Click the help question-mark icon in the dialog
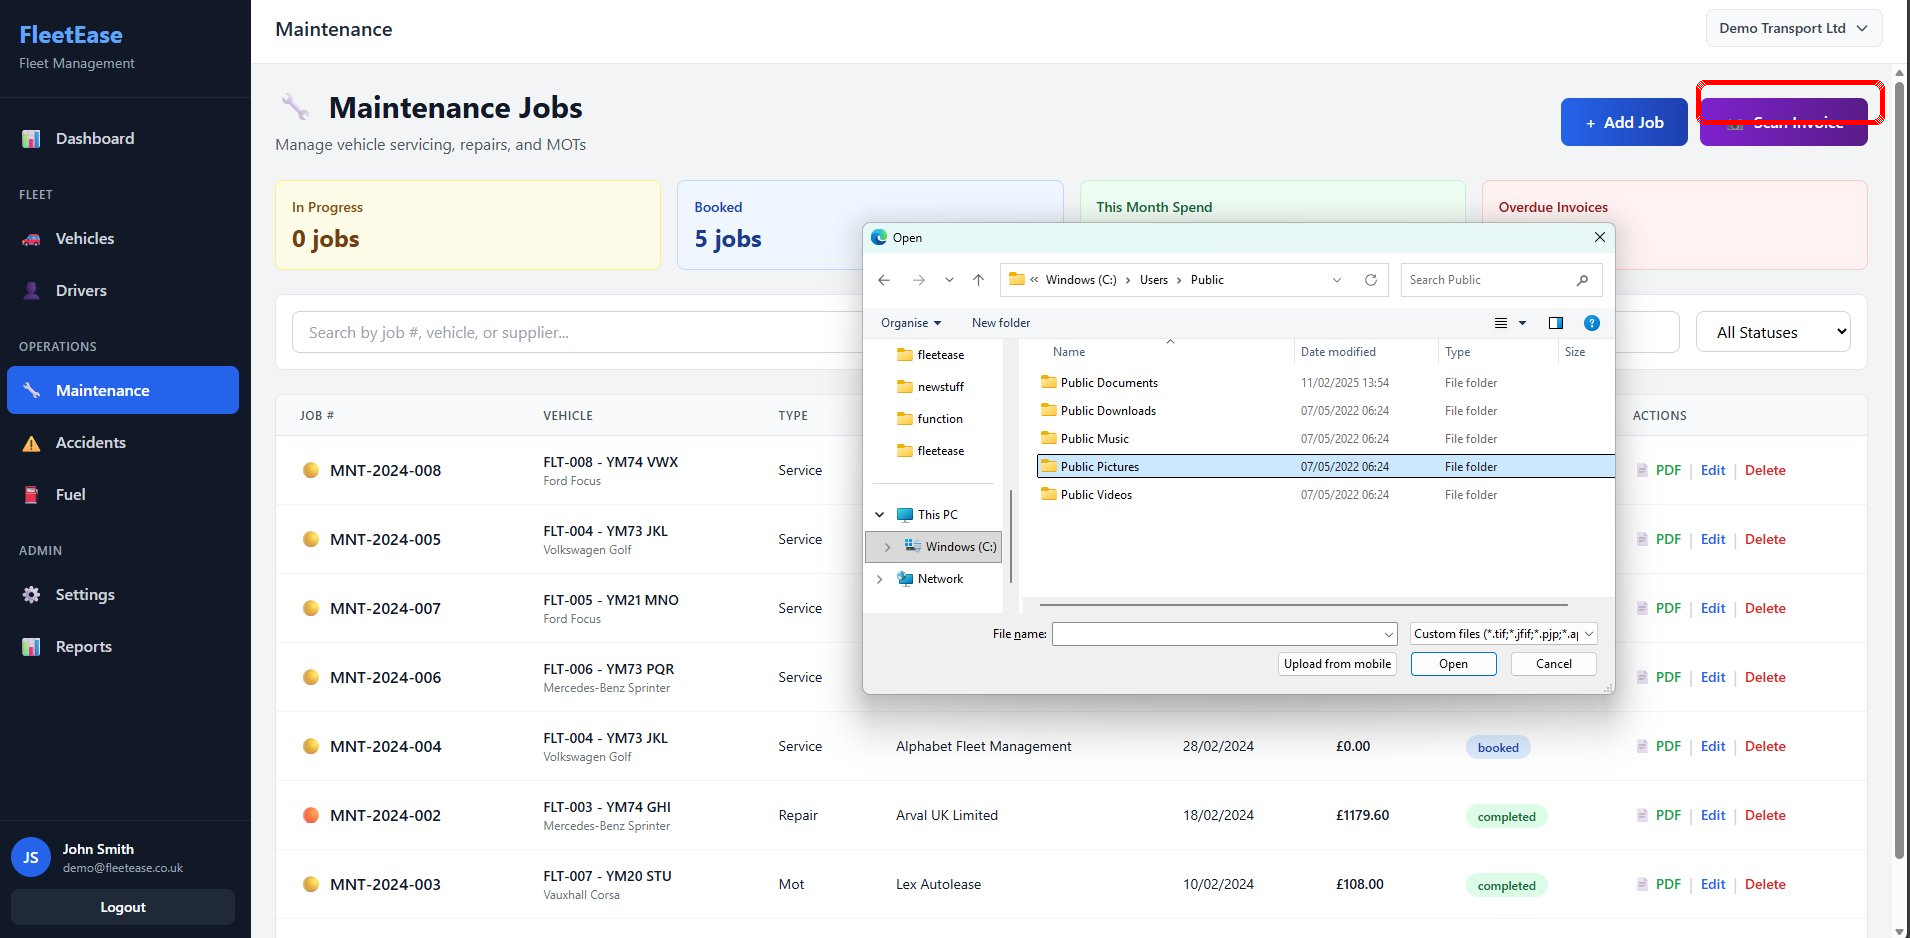The height and width of the screenshot is (938, 1910). (1591, 323)
